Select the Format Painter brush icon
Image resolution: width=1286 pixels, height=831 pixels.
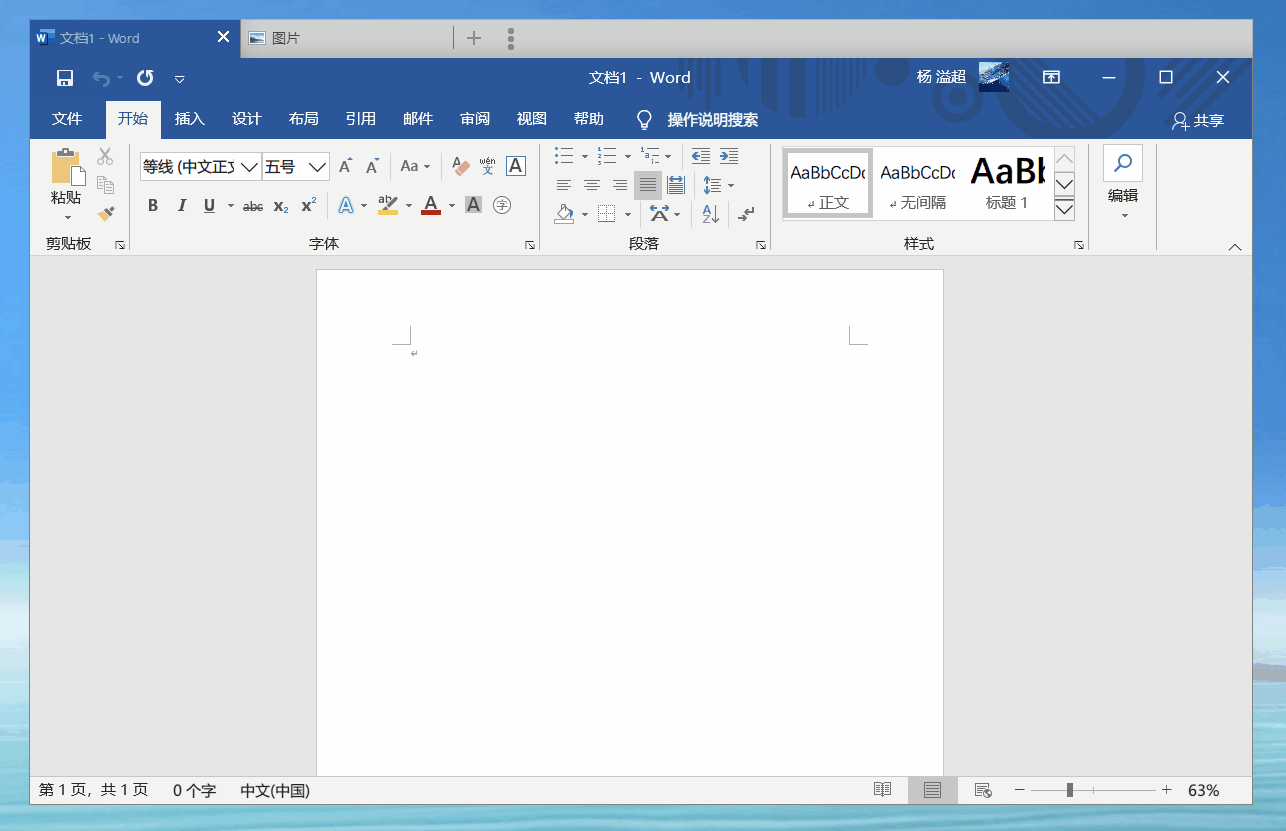coord(106,213)
